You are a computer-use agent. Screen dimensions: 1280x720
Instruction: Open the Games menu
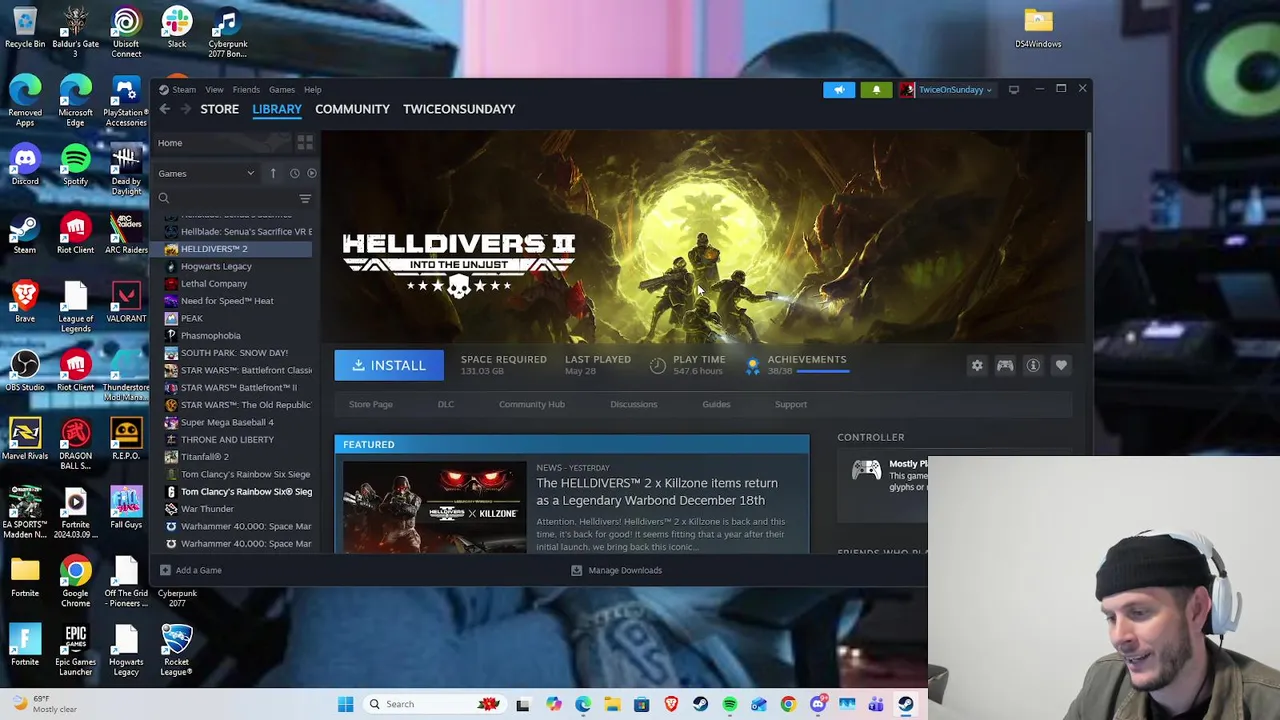point(282,90)
